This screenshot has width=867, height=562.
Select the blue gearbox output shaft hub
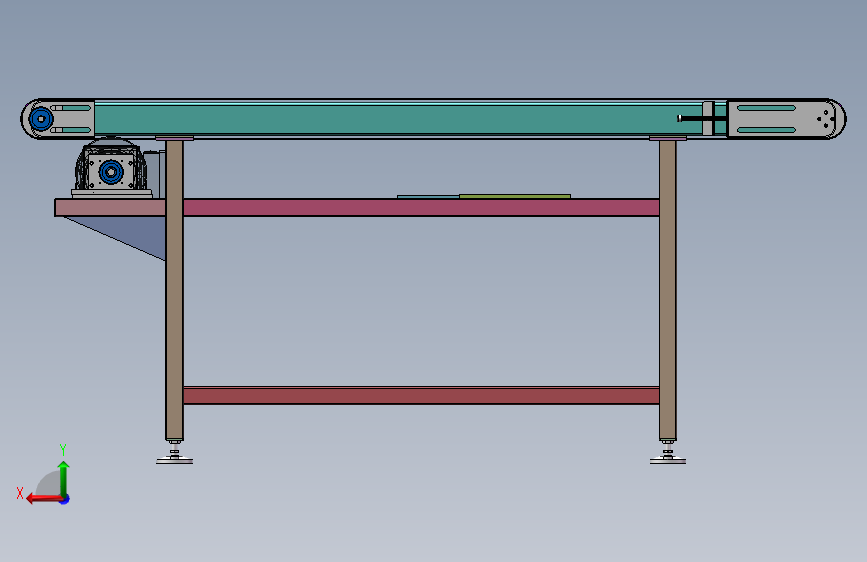point(111,172)
